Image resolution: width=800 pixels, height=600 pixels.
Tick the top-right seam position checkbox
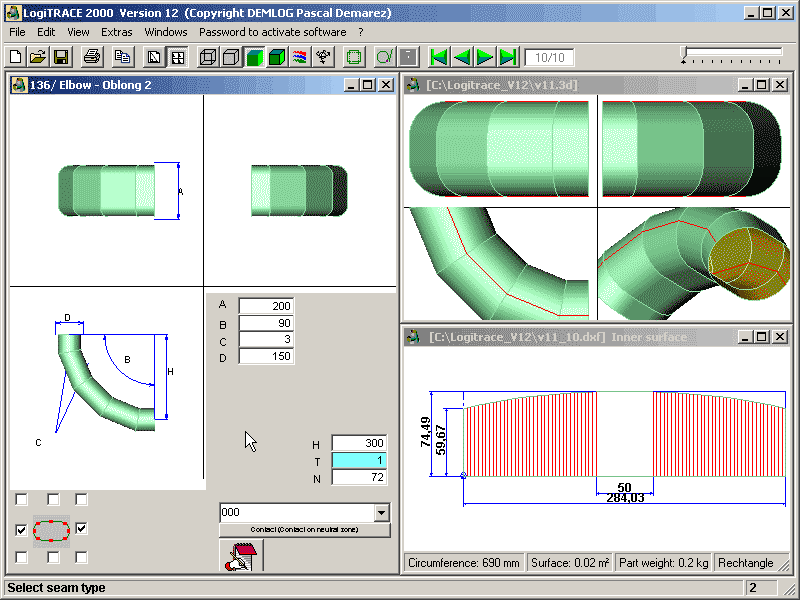pyautogui.click(x=81, y=499)
